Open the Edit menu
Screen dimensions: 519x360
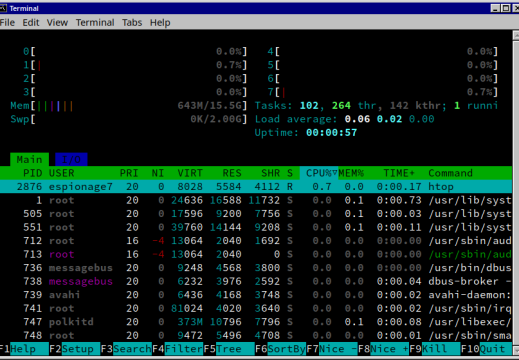31,22
